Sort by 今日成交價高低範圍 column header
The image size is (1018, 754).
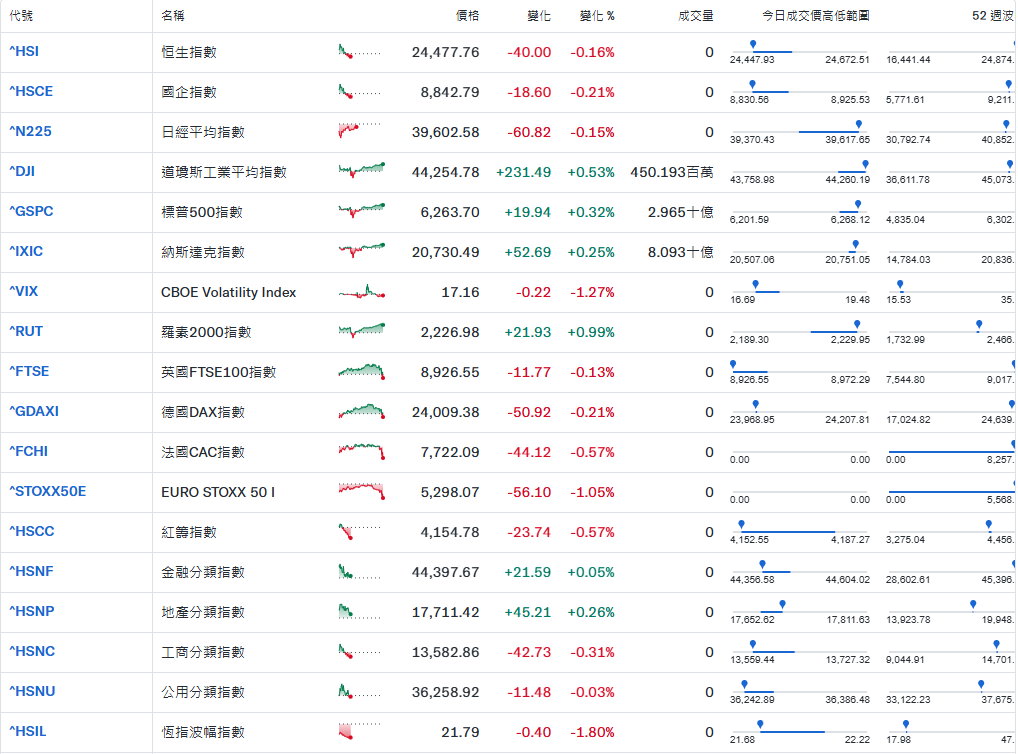tap(816, 16)
